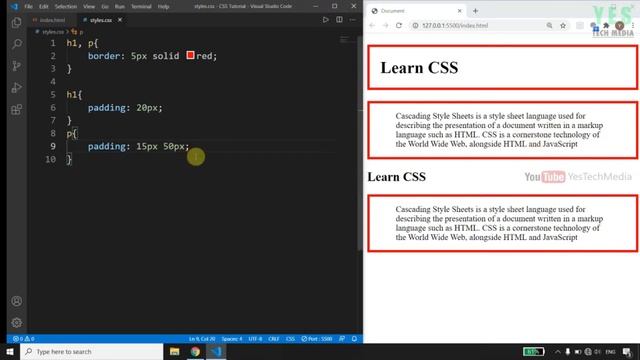
Task: Reload the page in Chrome
Action: pyautogui.click(x=399, y=25)
